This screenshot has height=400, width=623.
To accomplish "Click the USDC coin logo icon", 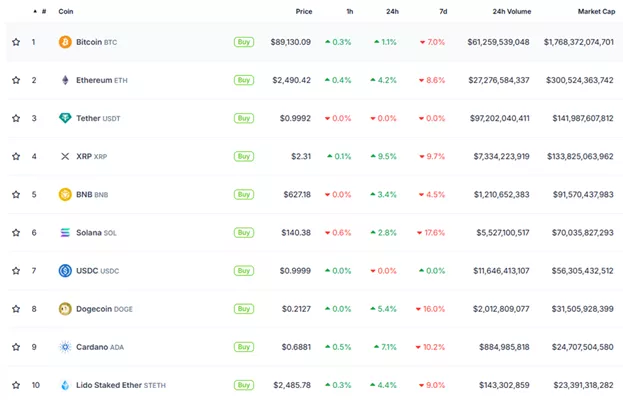I will point(65,271).
